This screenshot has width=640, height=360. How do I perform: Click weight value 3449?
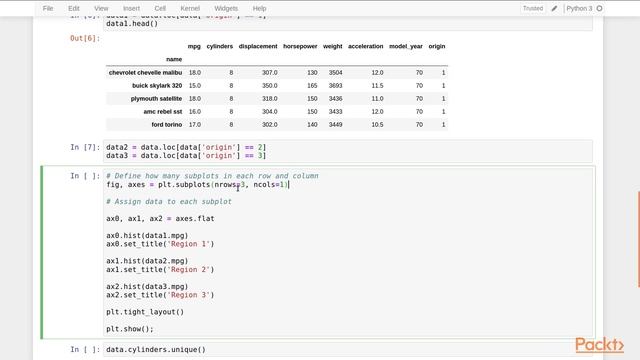[x=336, y=124]
